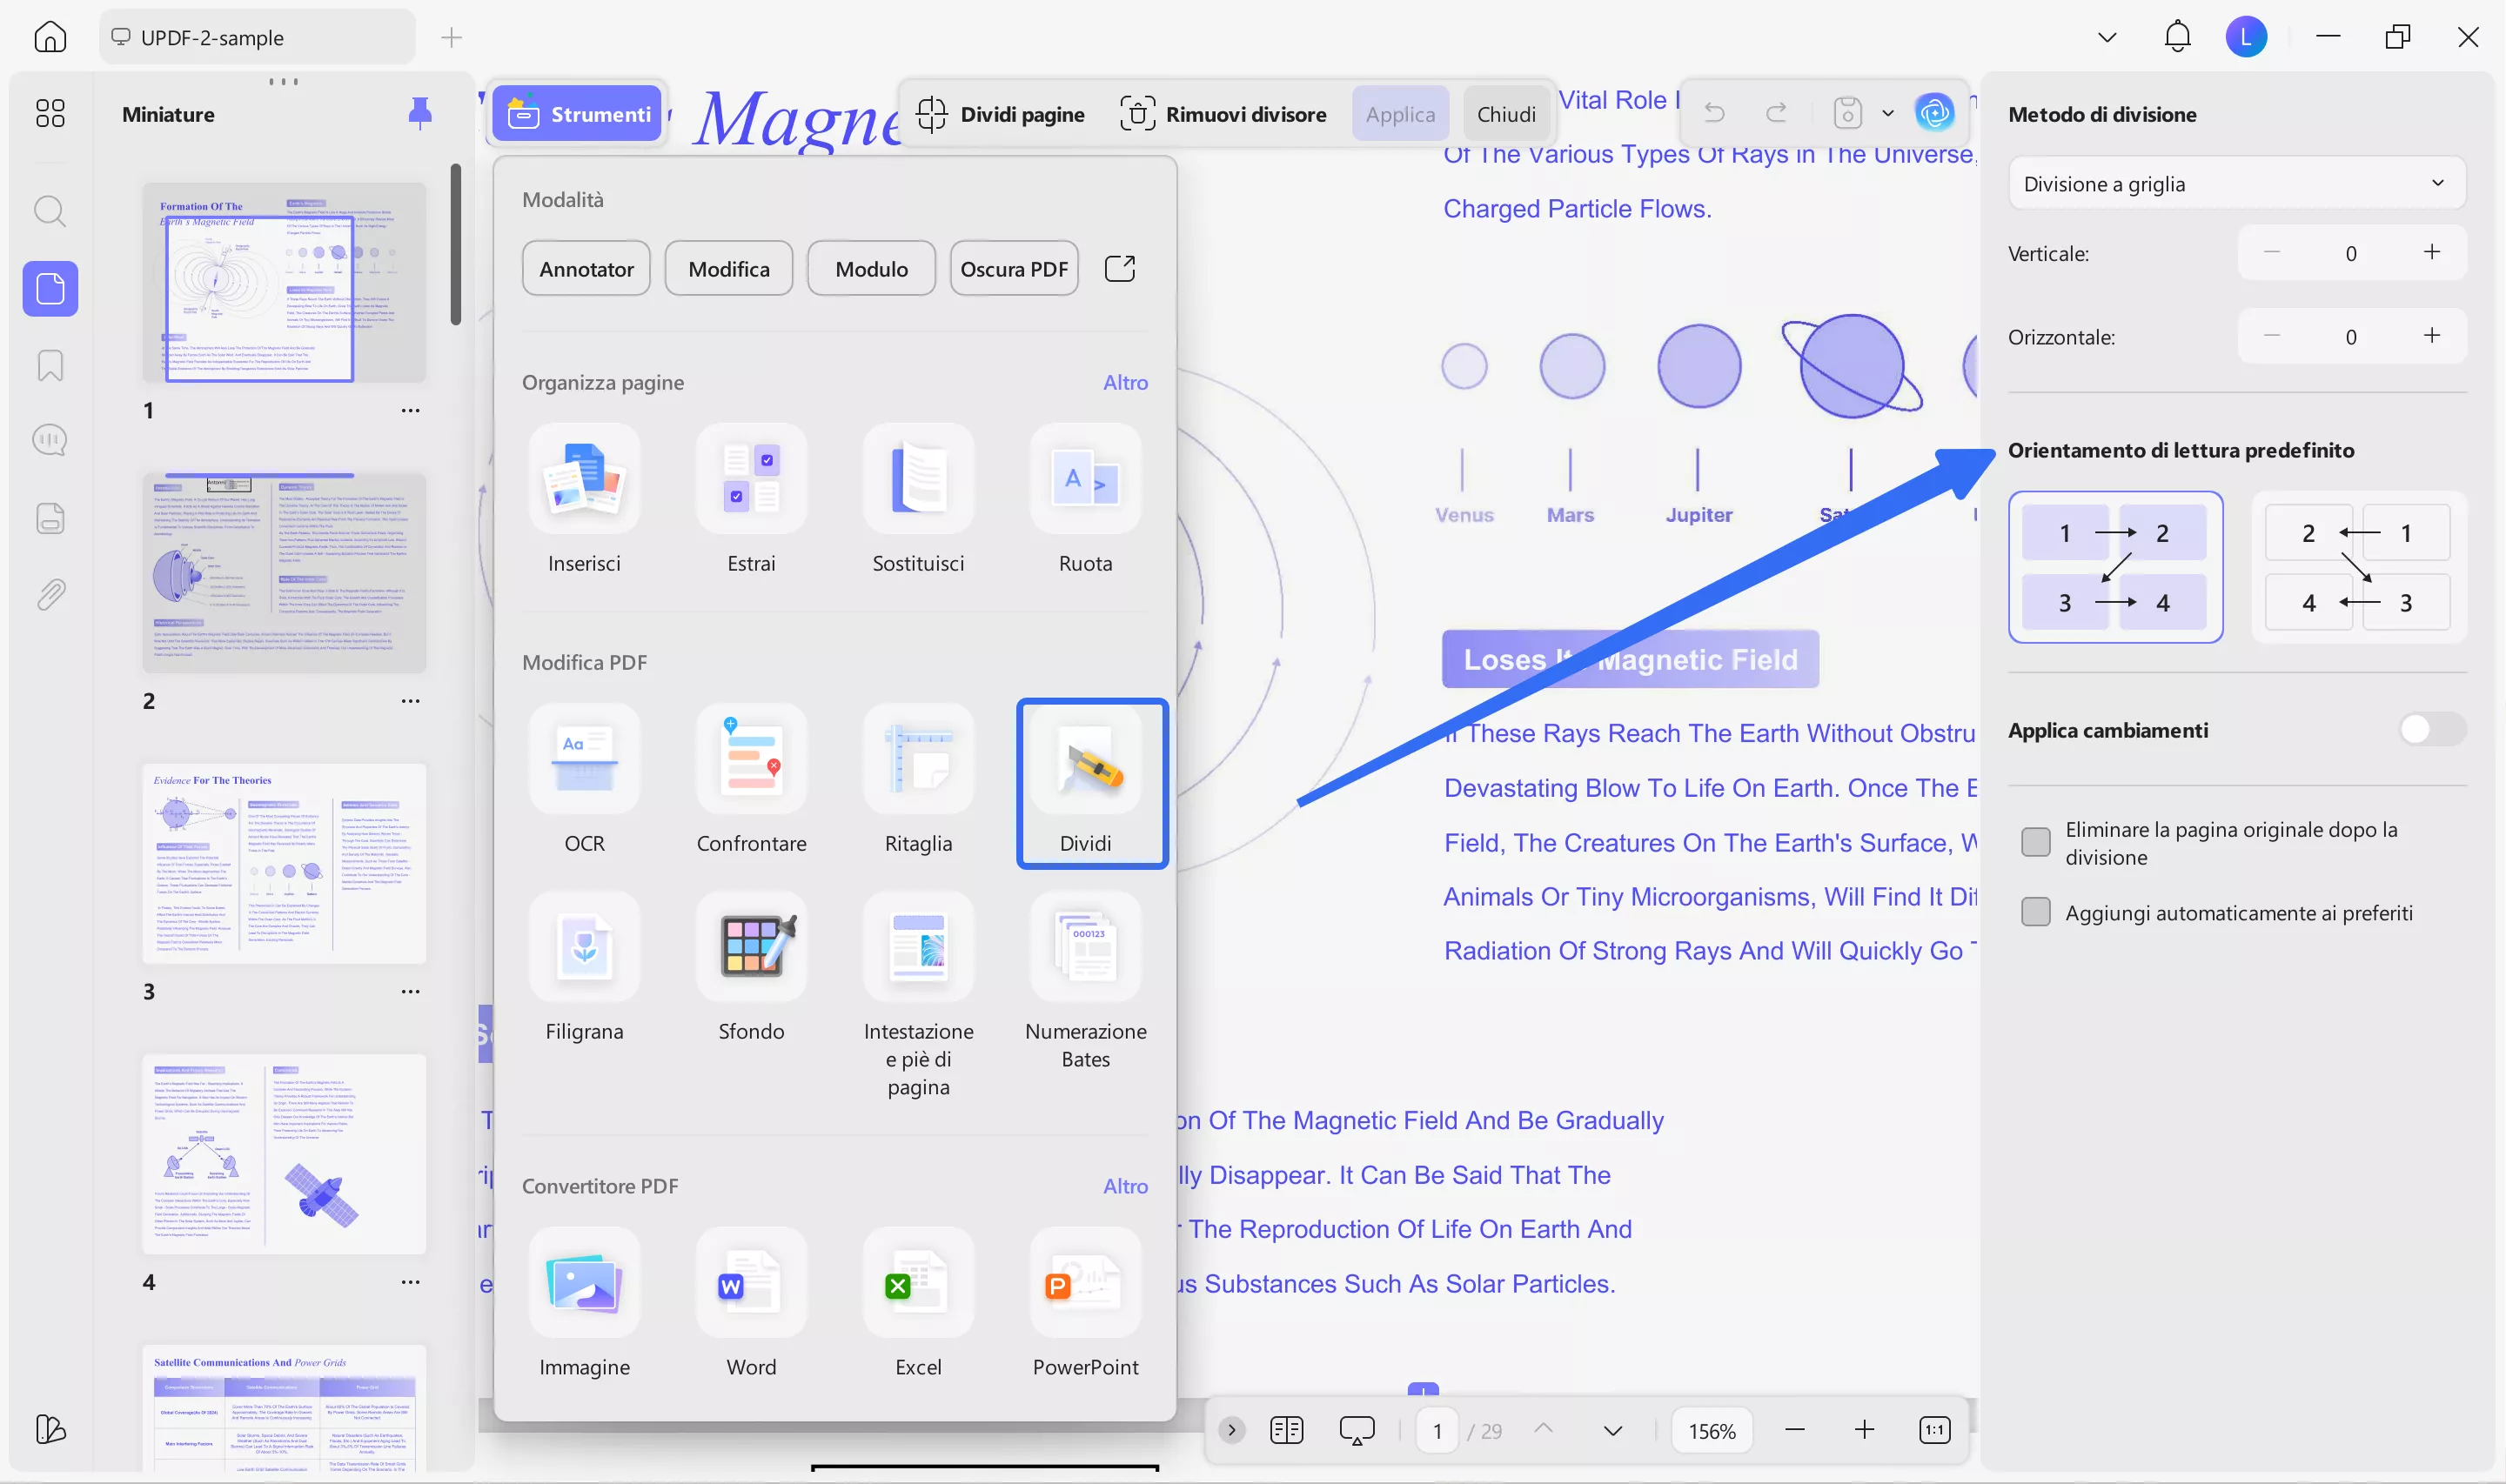The height and width of the screenshot is (1484, 2506).
Task: Open the bookmarks panel in the sidebar
Action: 49,365
